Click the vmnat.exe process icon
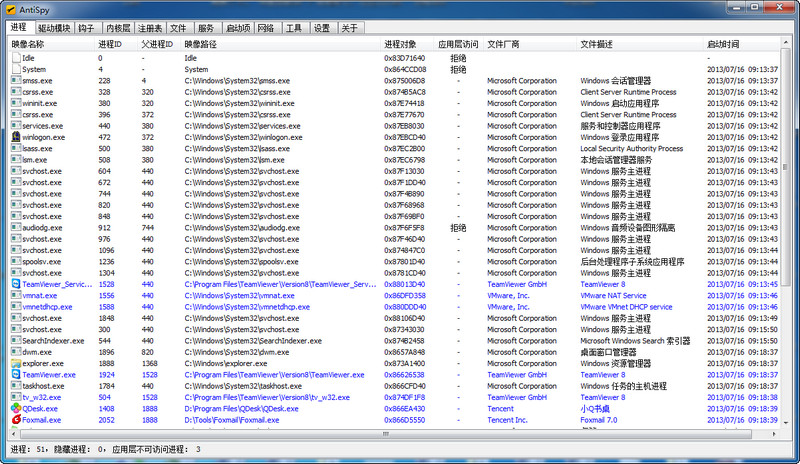 pos(16,295)
